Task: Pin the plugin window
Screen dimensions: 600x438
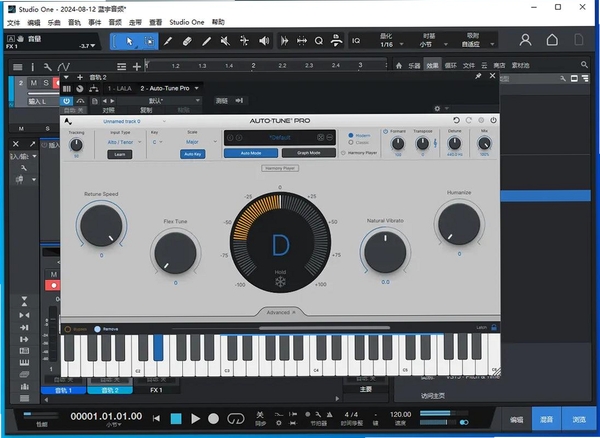Action: tap(478, 76)
